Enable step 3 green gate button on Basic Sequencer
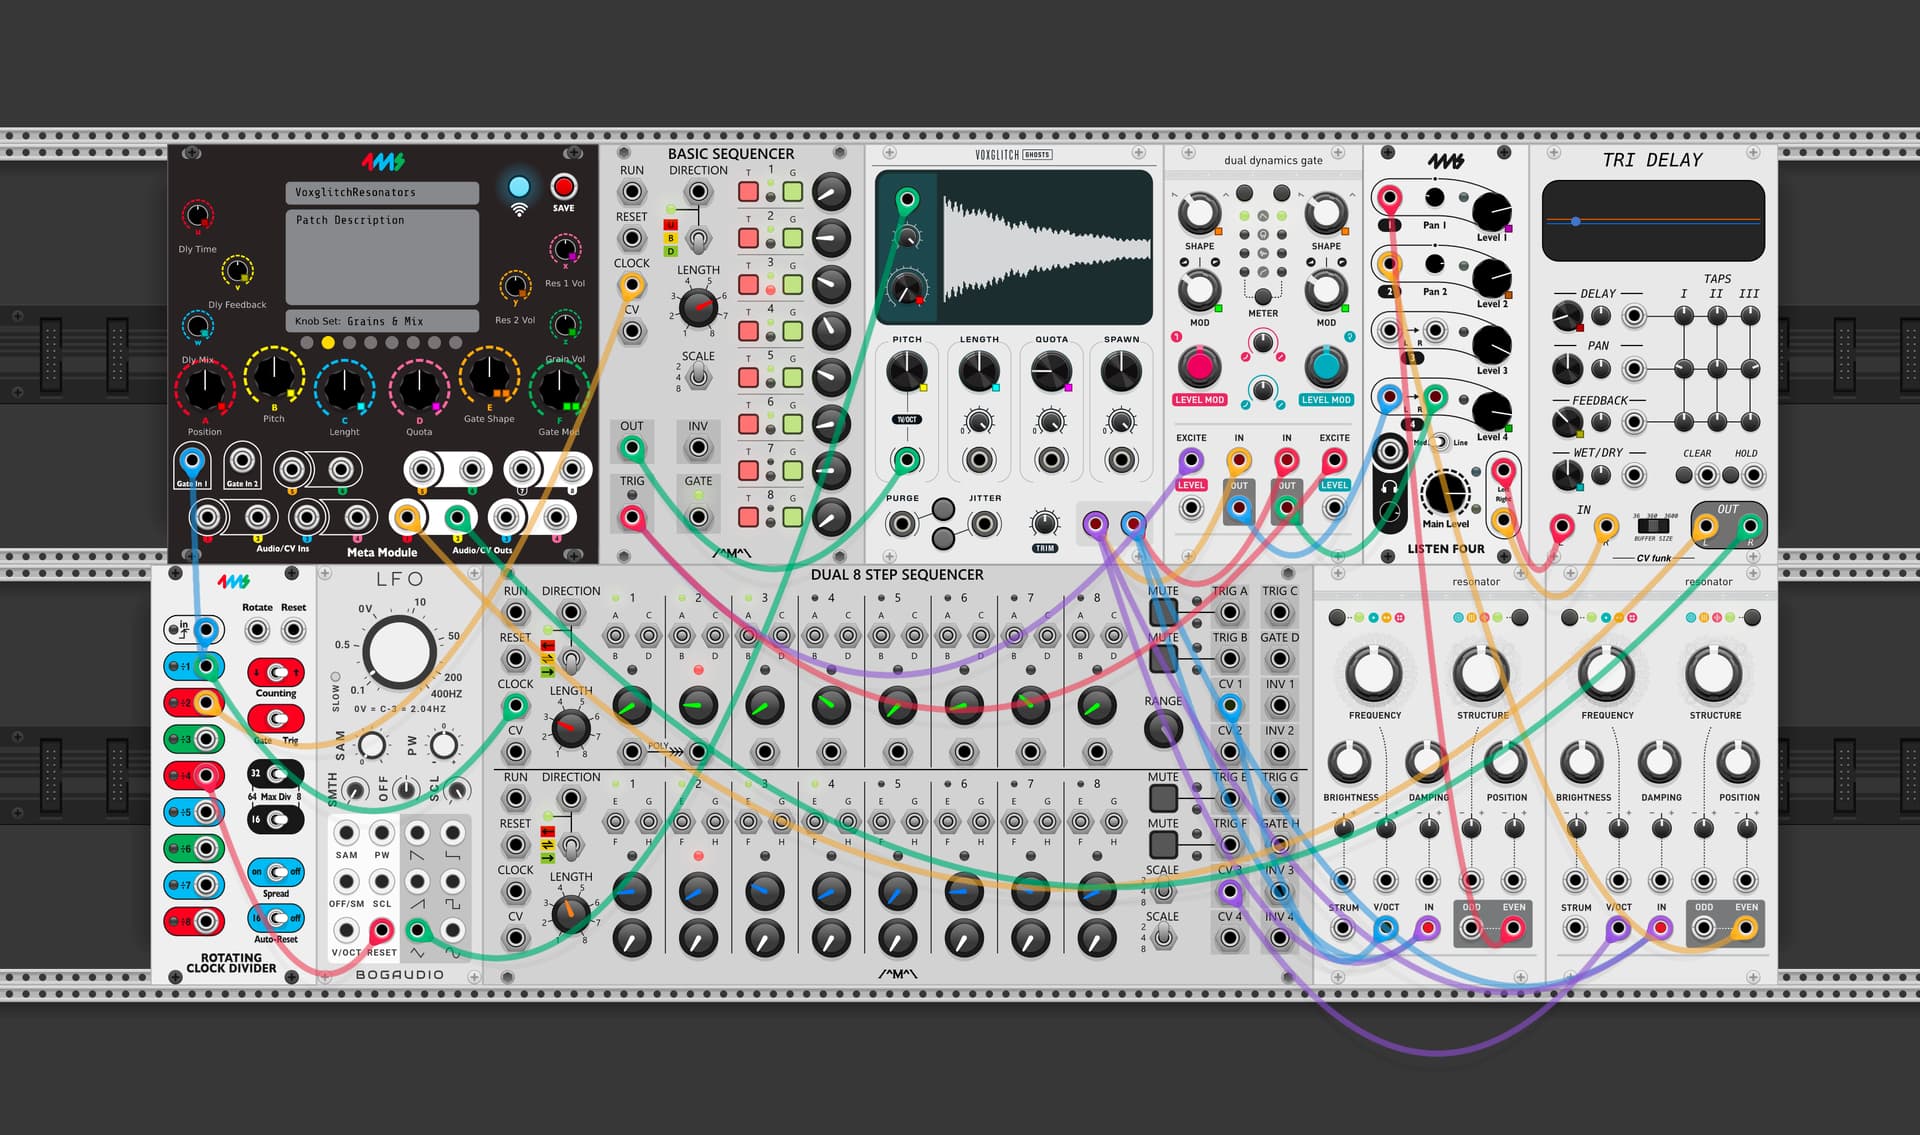This screenshot has height=1135, width=1920. coord(792,285)
